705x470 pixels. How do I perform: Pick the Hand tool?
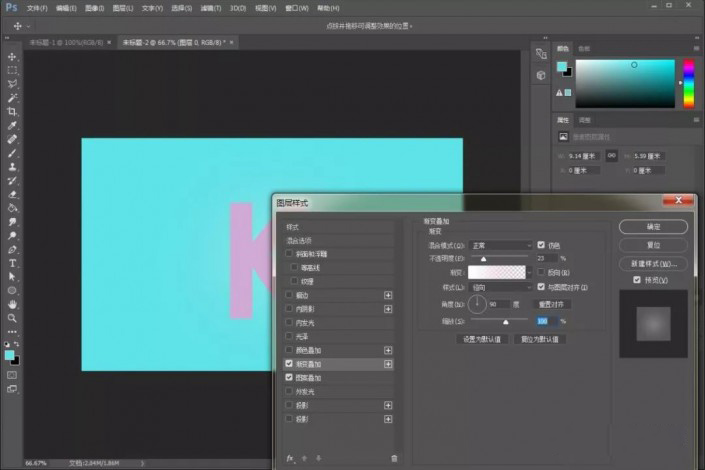(x=12, y=304)
